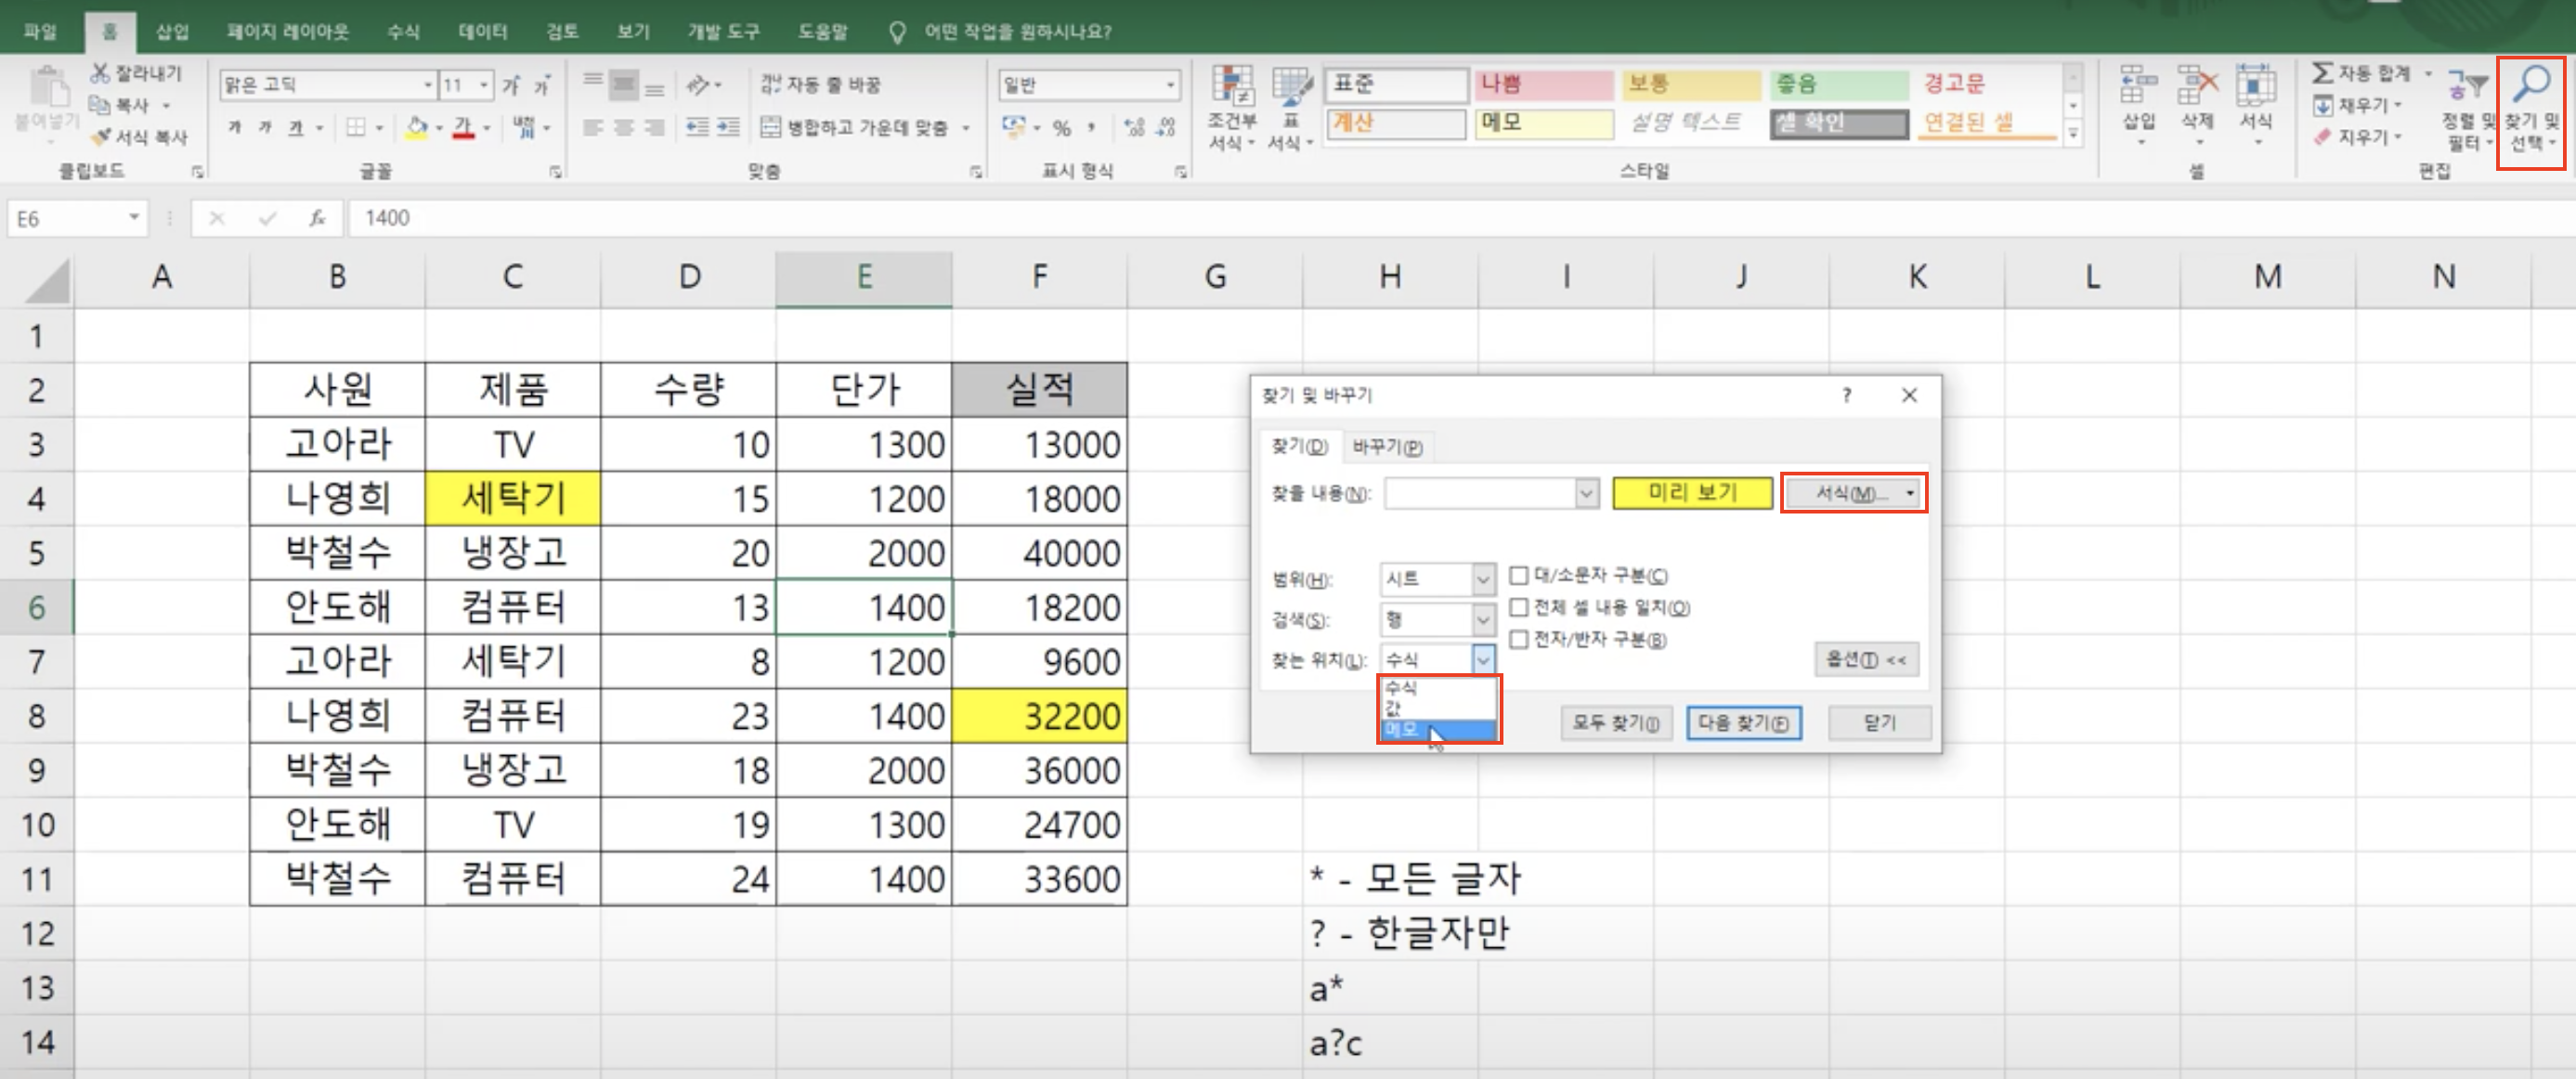The width and height of the screenshot is (2576, 1079).
Task: Click the decrease decimal icon
Action: (x=1166, y=127)
